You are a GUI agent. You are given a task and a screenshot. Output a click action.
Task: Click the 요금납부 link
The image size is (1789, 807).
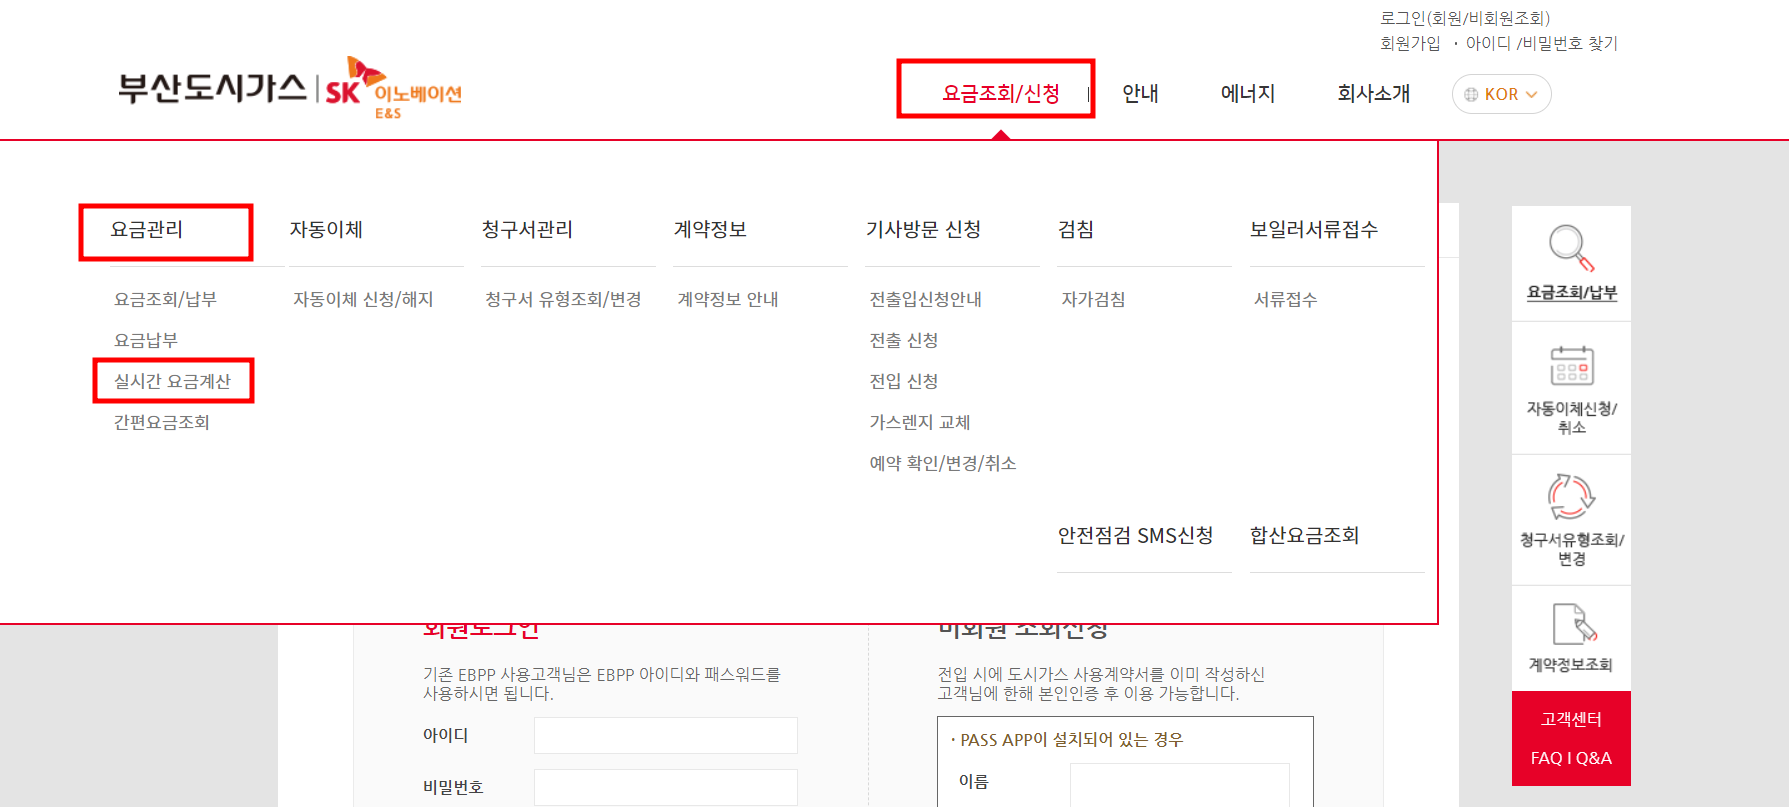click(146, 340)
